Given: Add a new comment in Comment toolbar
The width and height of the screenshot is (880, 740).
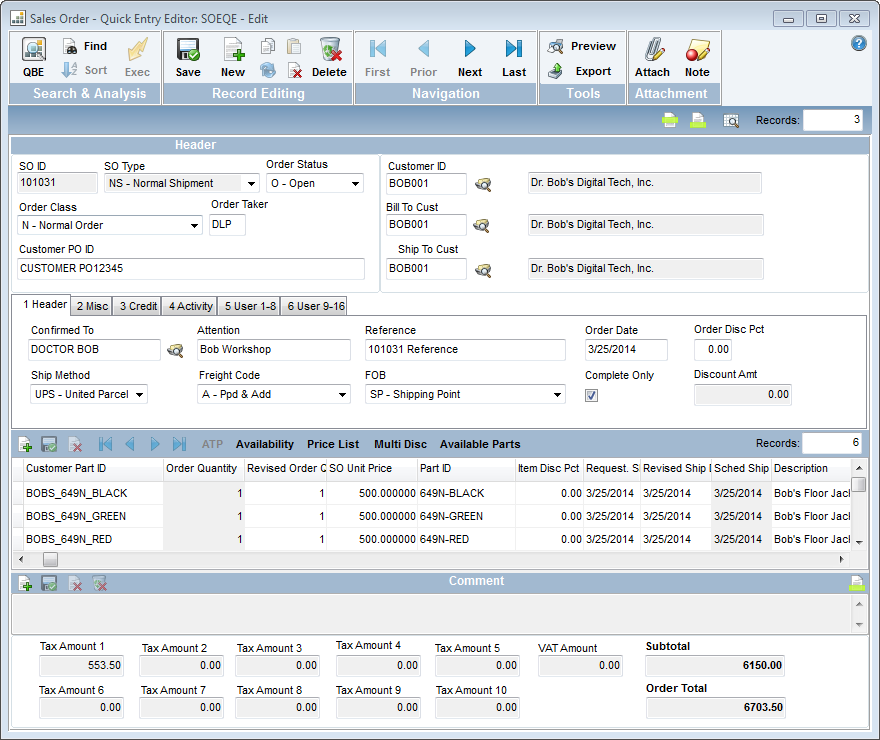Looking at the screenshot, I should click(25, 583).
